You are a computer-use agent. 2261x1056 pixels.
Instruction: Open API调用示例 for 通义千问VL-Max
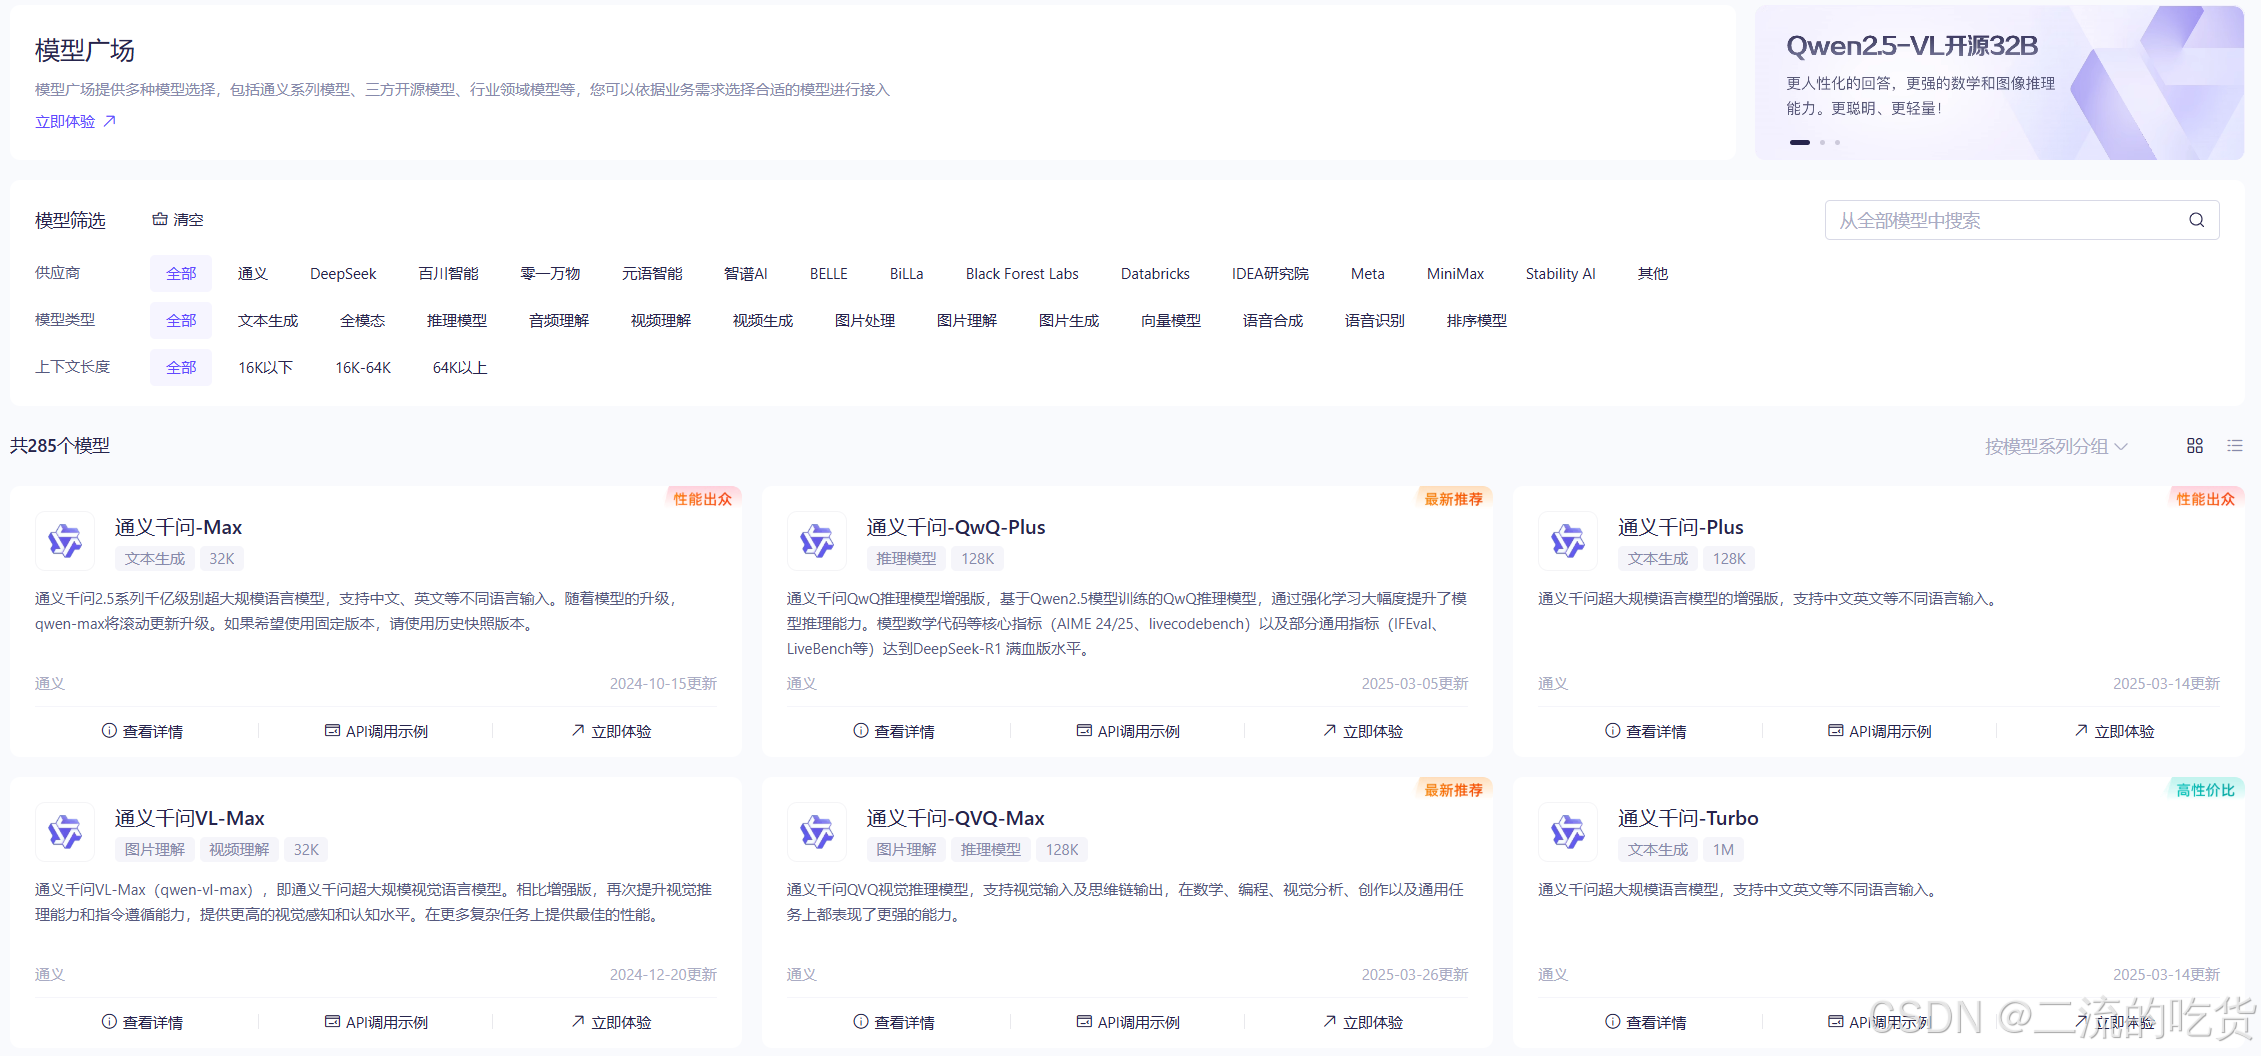(376, 1022)
